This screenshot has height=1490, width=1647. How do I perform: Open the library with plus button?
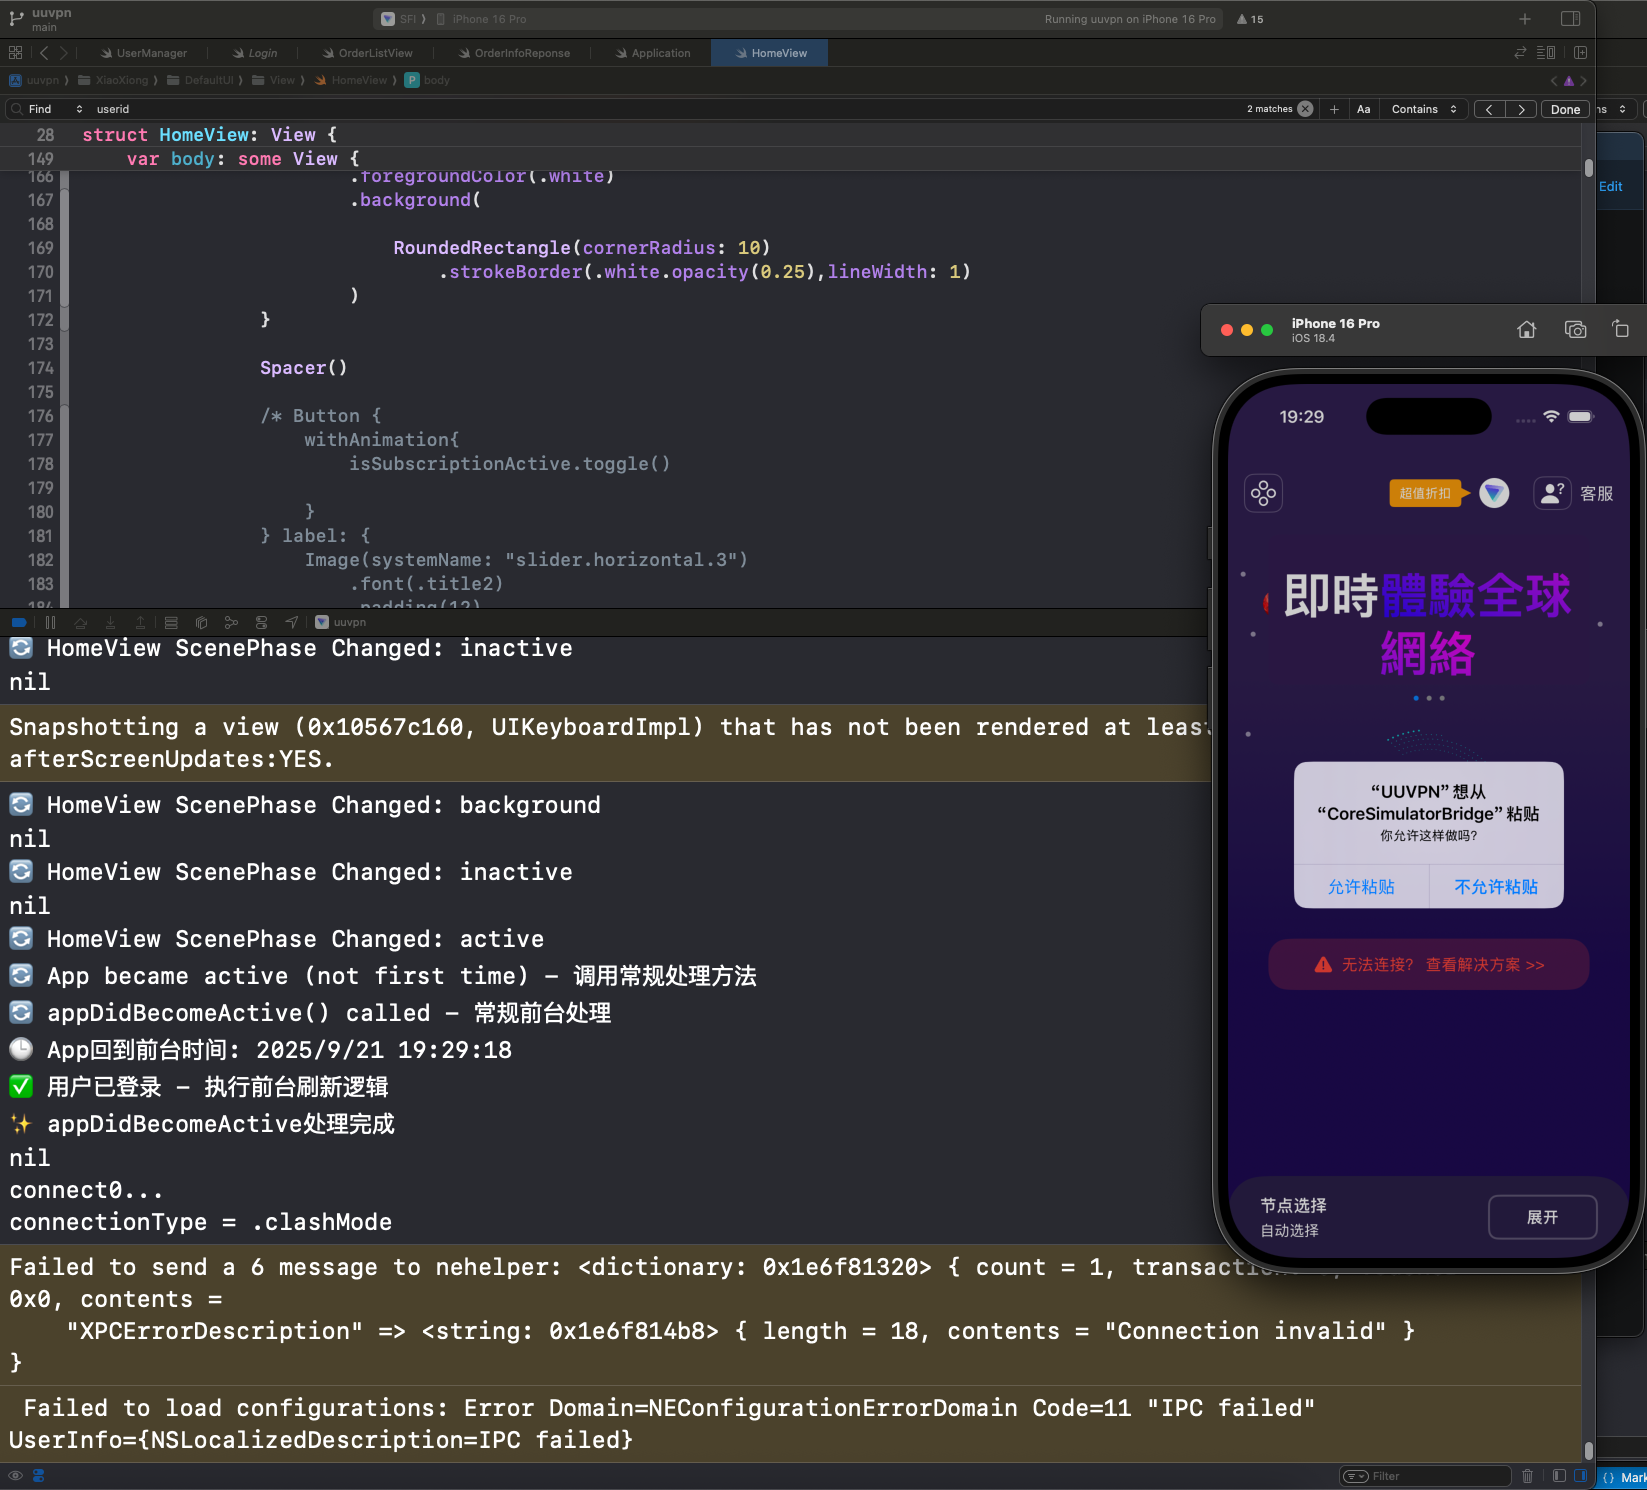(x=1524, y=19)
